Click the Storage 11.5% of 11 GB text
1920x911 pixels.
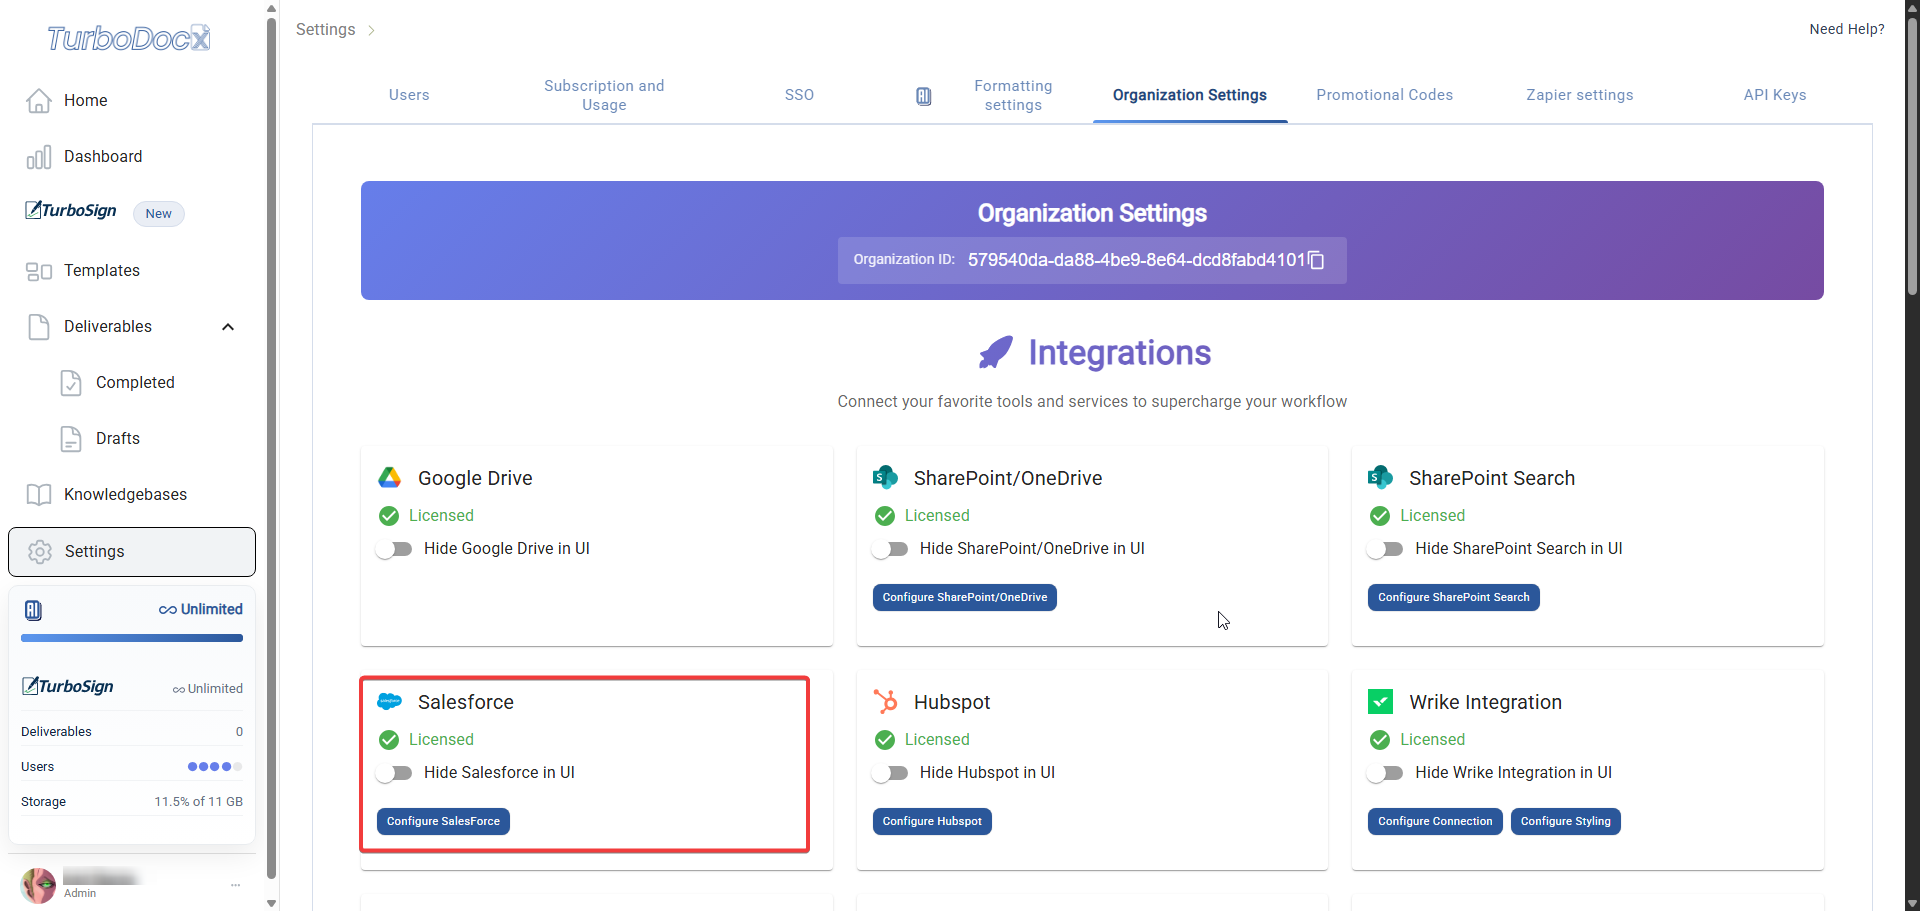pos(198,802)
